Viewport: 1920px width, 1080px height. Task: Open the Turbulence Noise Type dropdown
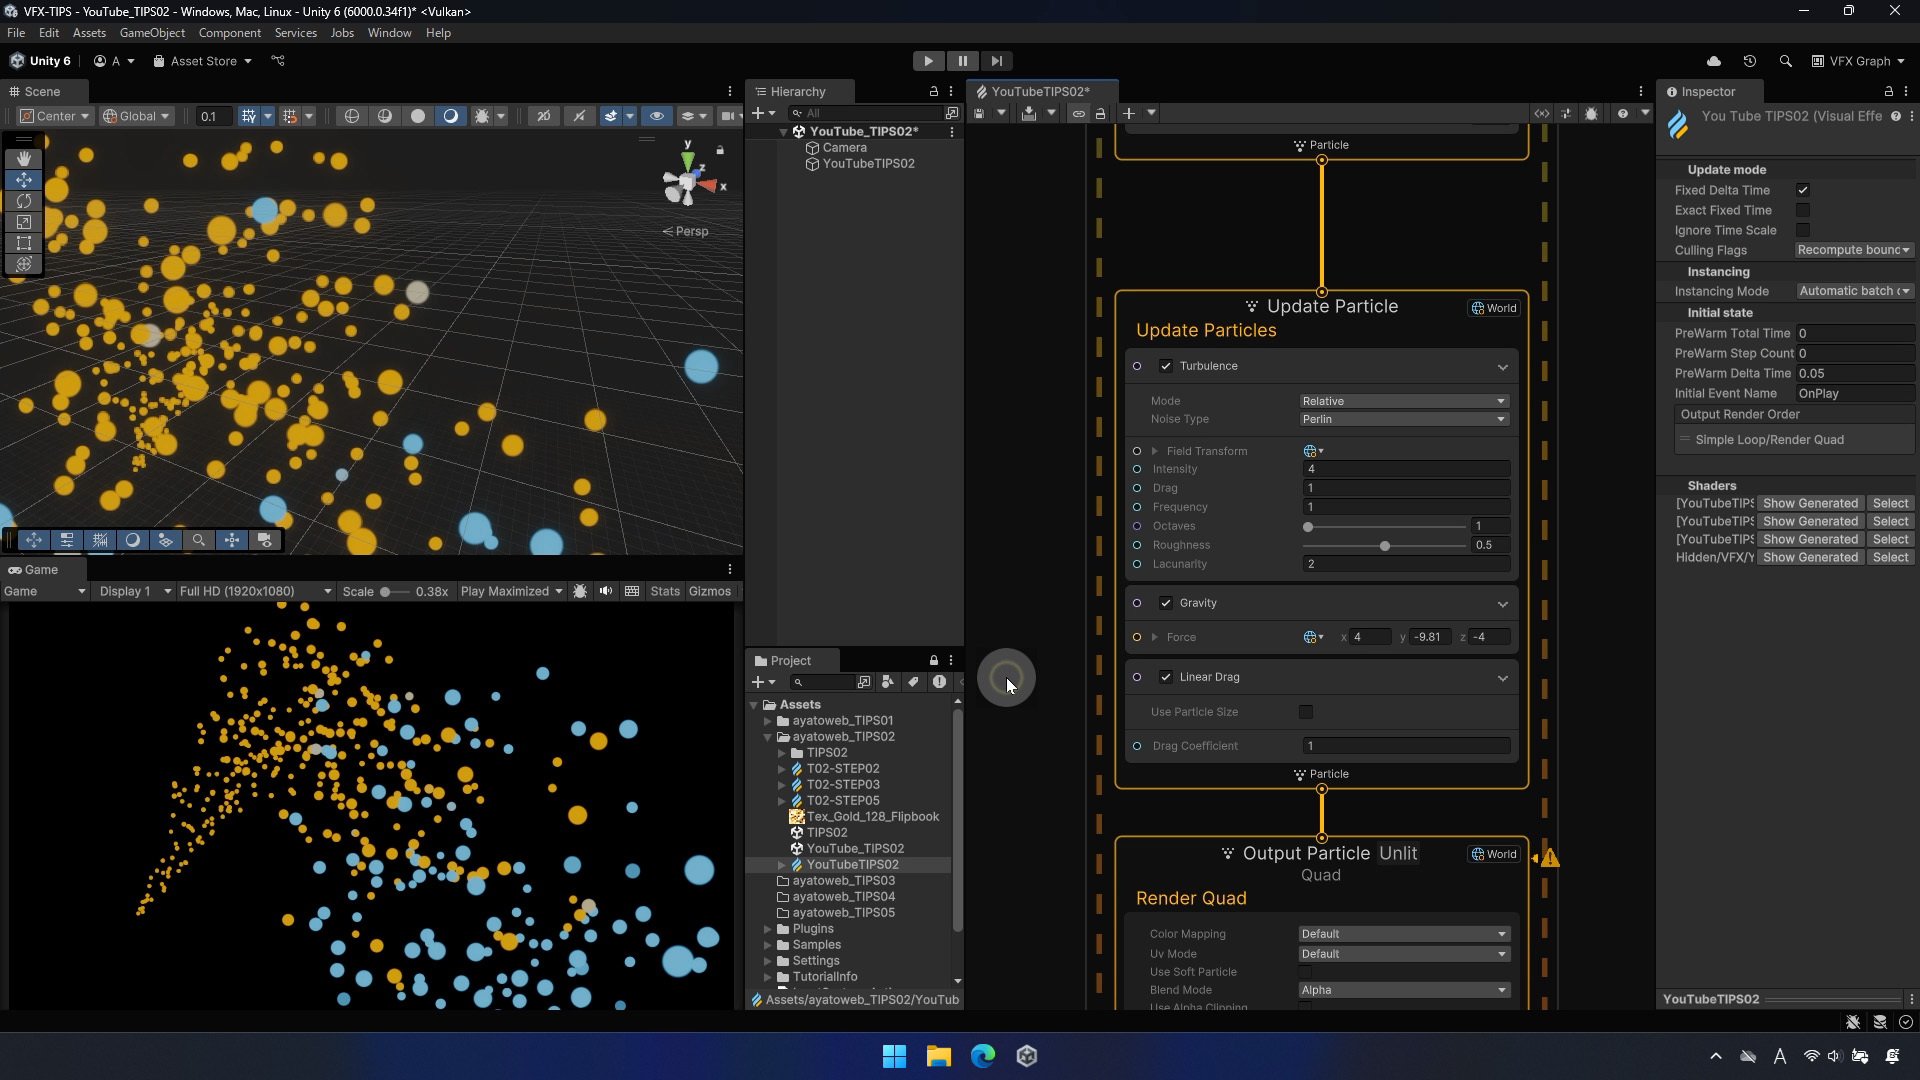(x=1403, y=419)
